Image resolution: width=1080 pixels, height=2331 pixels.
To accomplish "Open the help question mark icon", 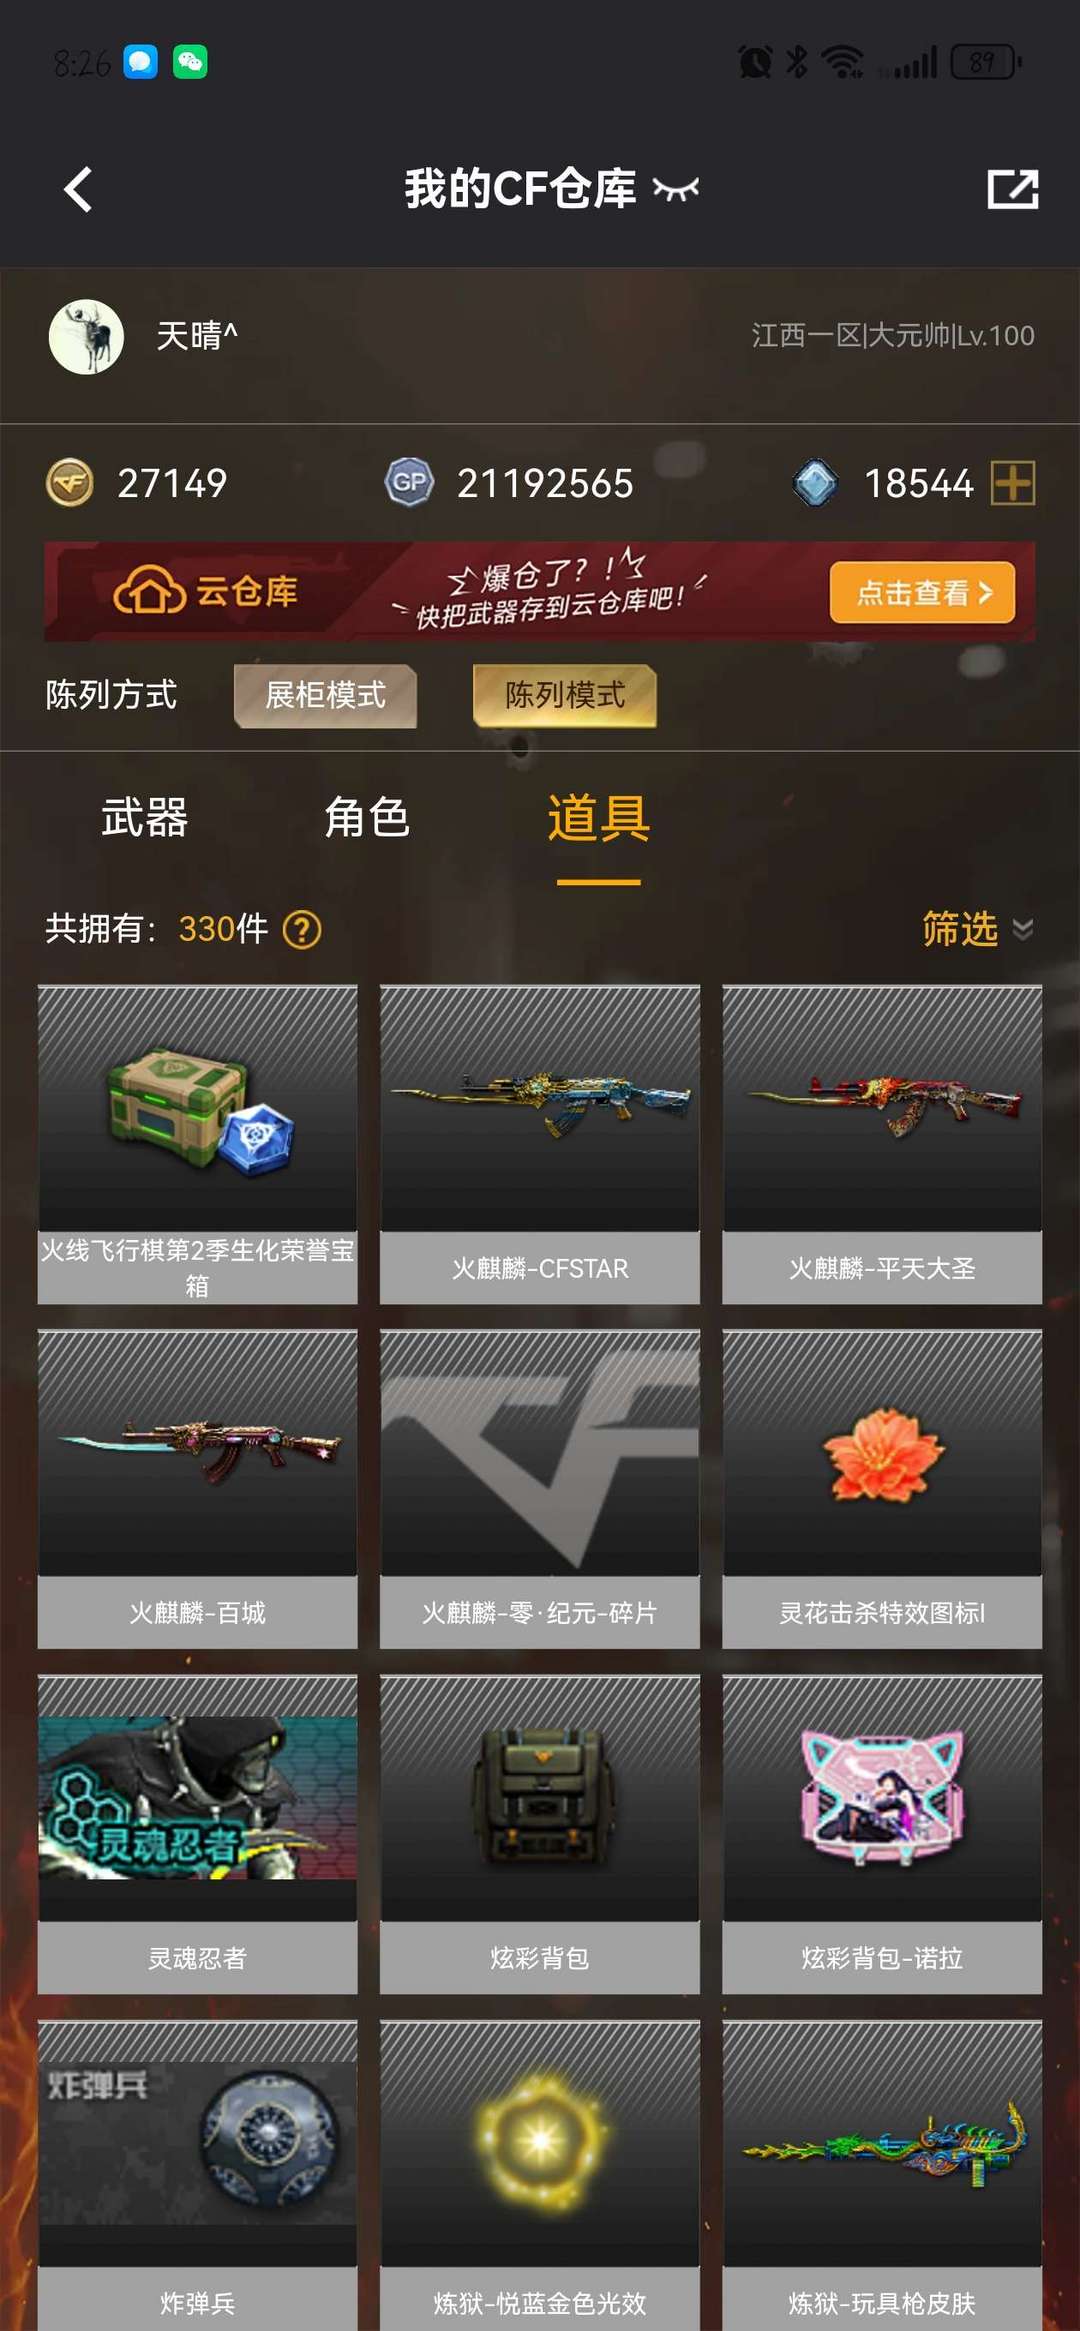I will [302, 929].
